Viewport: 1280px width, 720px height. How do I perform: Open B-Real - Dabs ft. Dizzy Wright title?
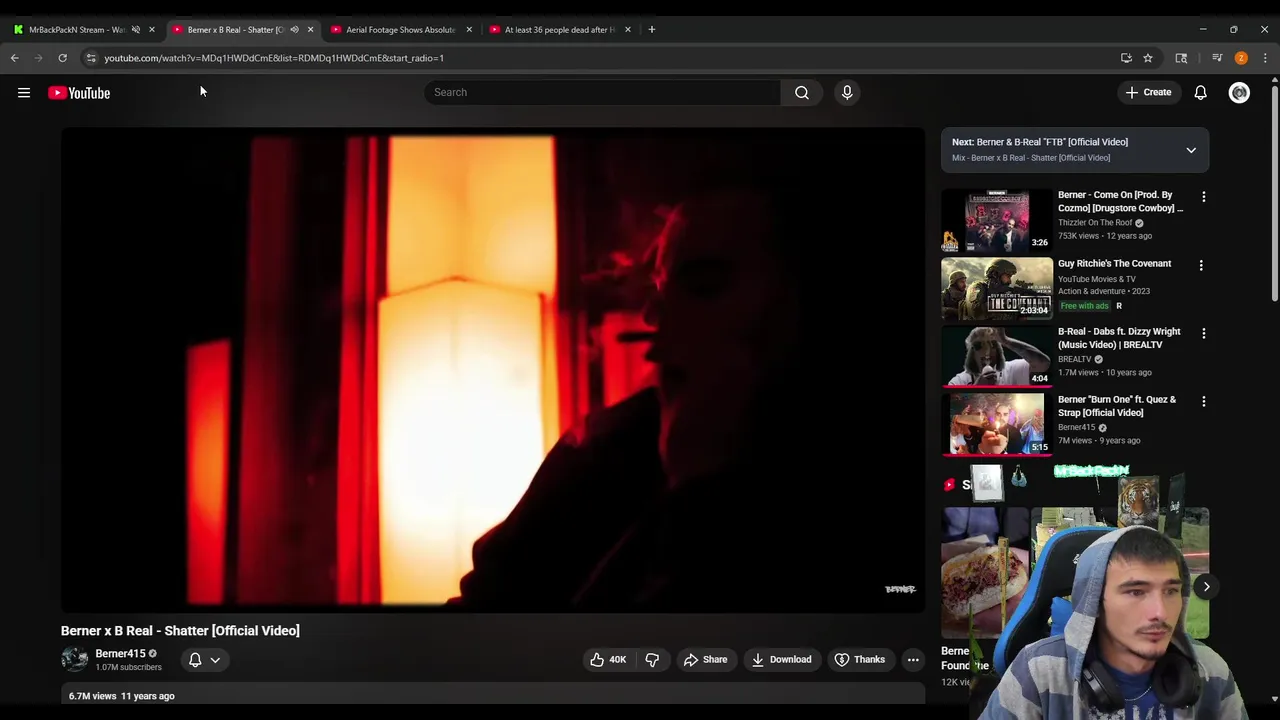coord(1119,338)
